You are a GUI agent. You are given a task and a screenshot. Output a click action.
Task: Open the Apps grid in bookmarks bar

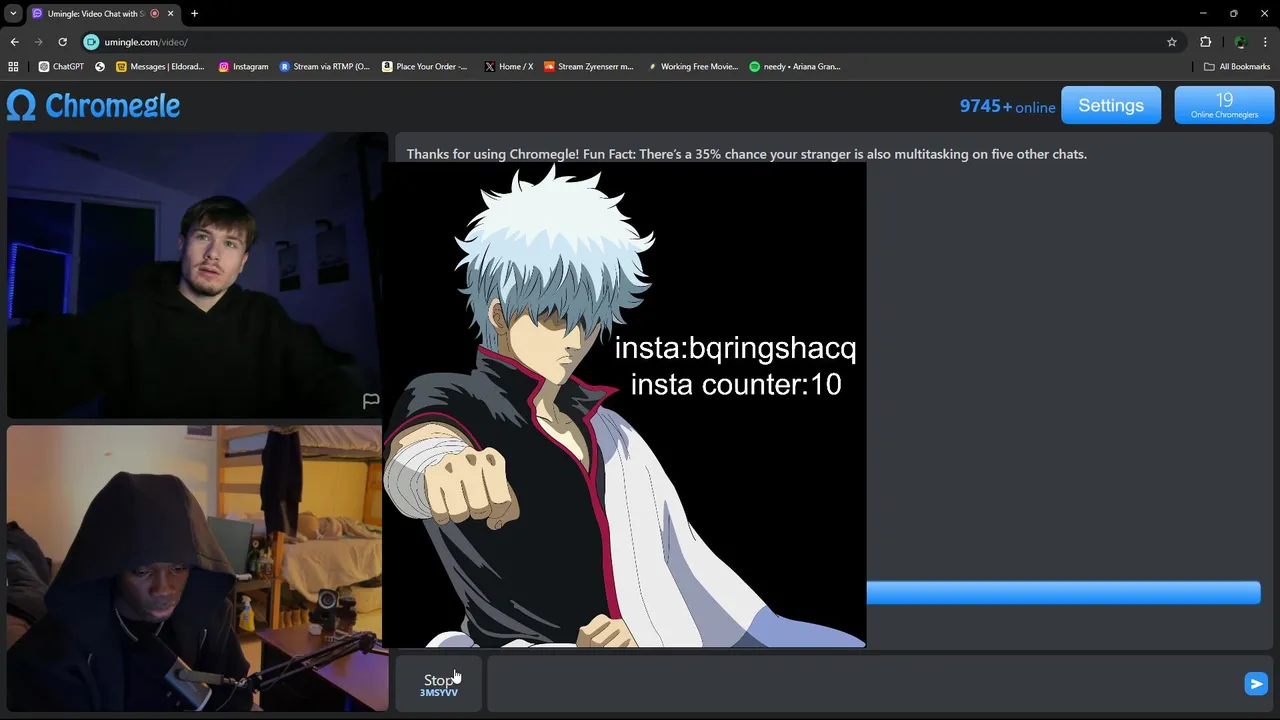pyautogui.click(x=13, y=67)
